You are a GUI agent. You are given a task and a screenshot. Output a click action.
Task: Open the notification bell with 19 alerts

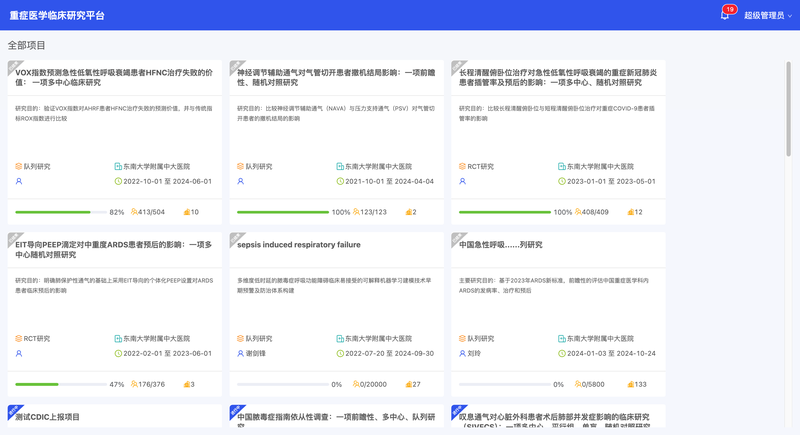coord(724,15)
